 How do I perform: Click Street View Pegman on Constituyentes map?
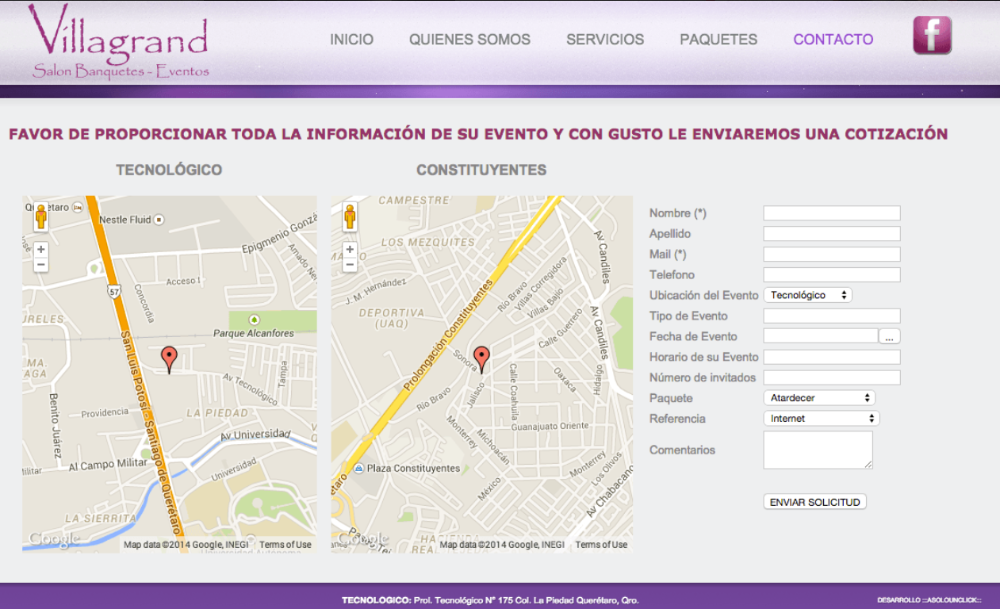point(350,217)
